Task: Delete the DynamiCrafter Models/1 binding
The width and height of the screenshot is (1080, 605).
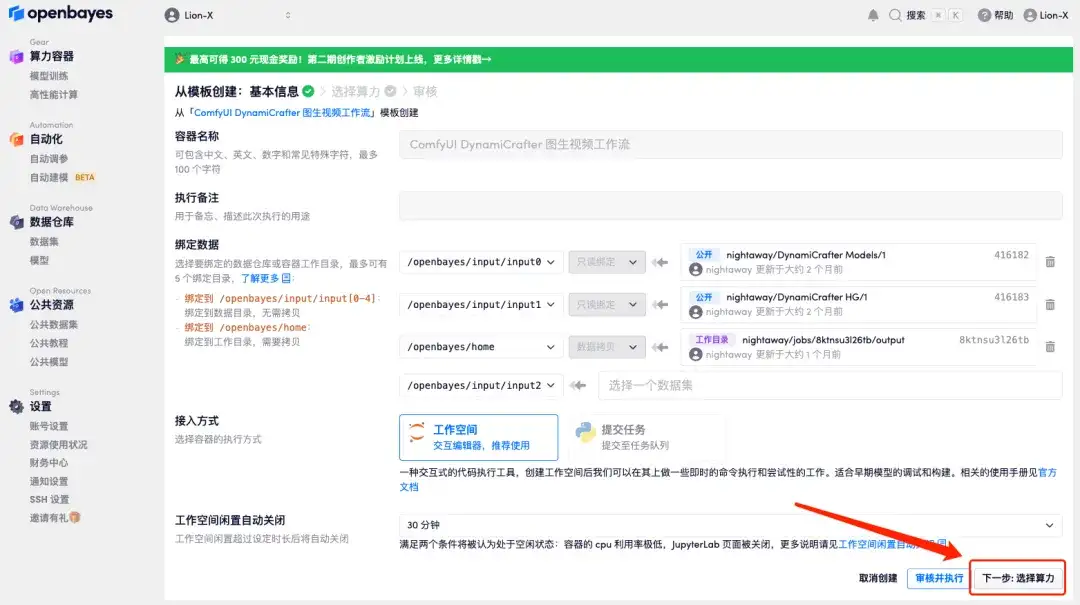Action: point(1050,262)
